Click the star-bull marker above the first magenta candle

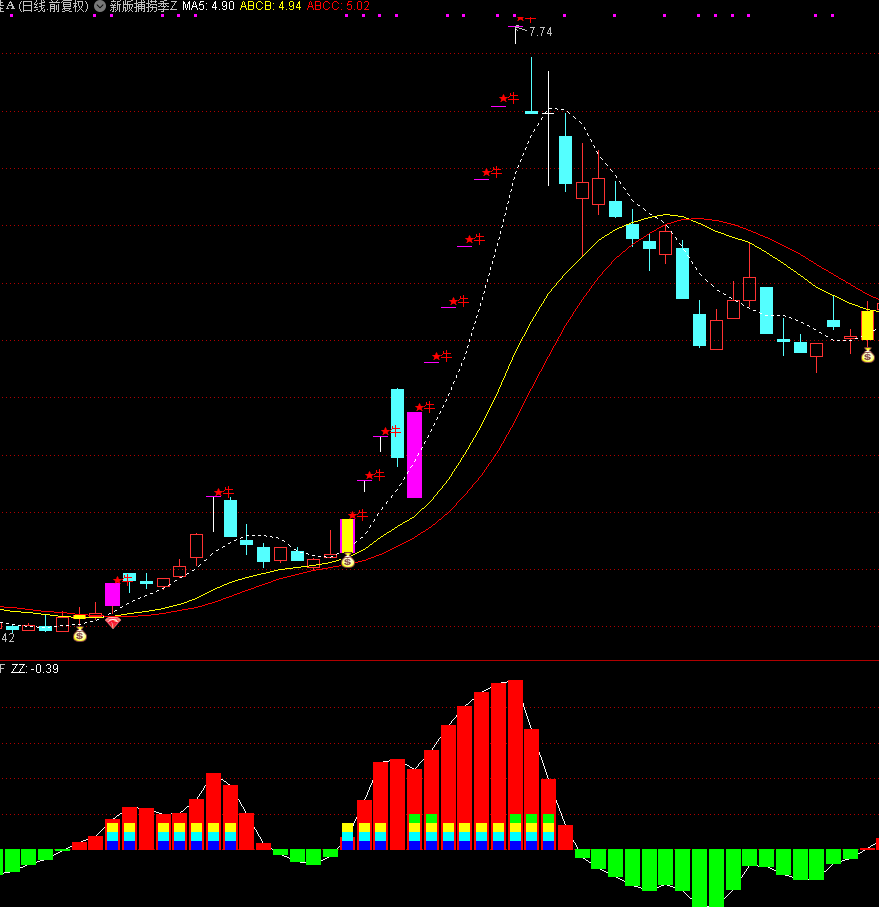[x=120, y=579]
